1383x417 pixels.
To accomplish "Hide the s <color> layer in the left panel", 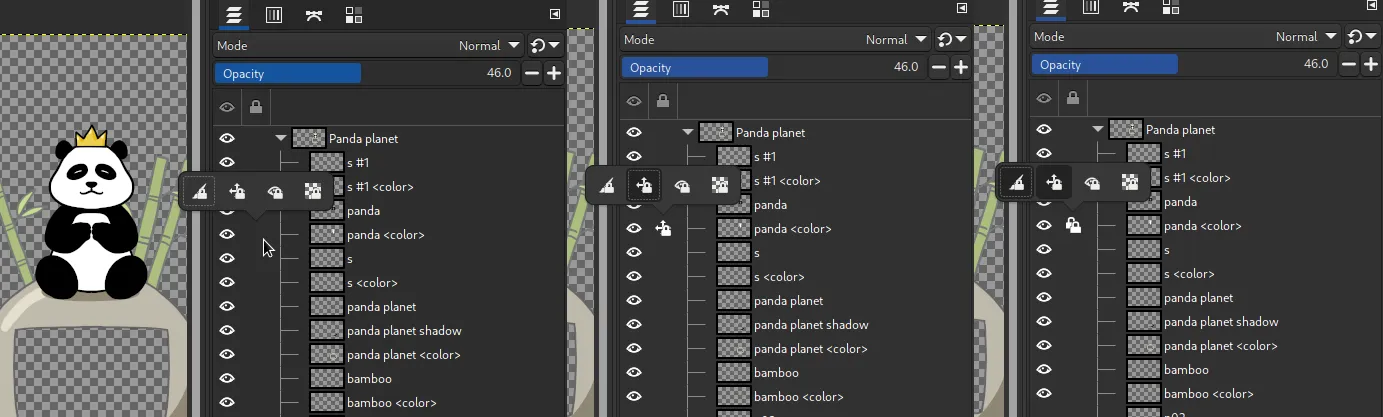I will [227, 282].
